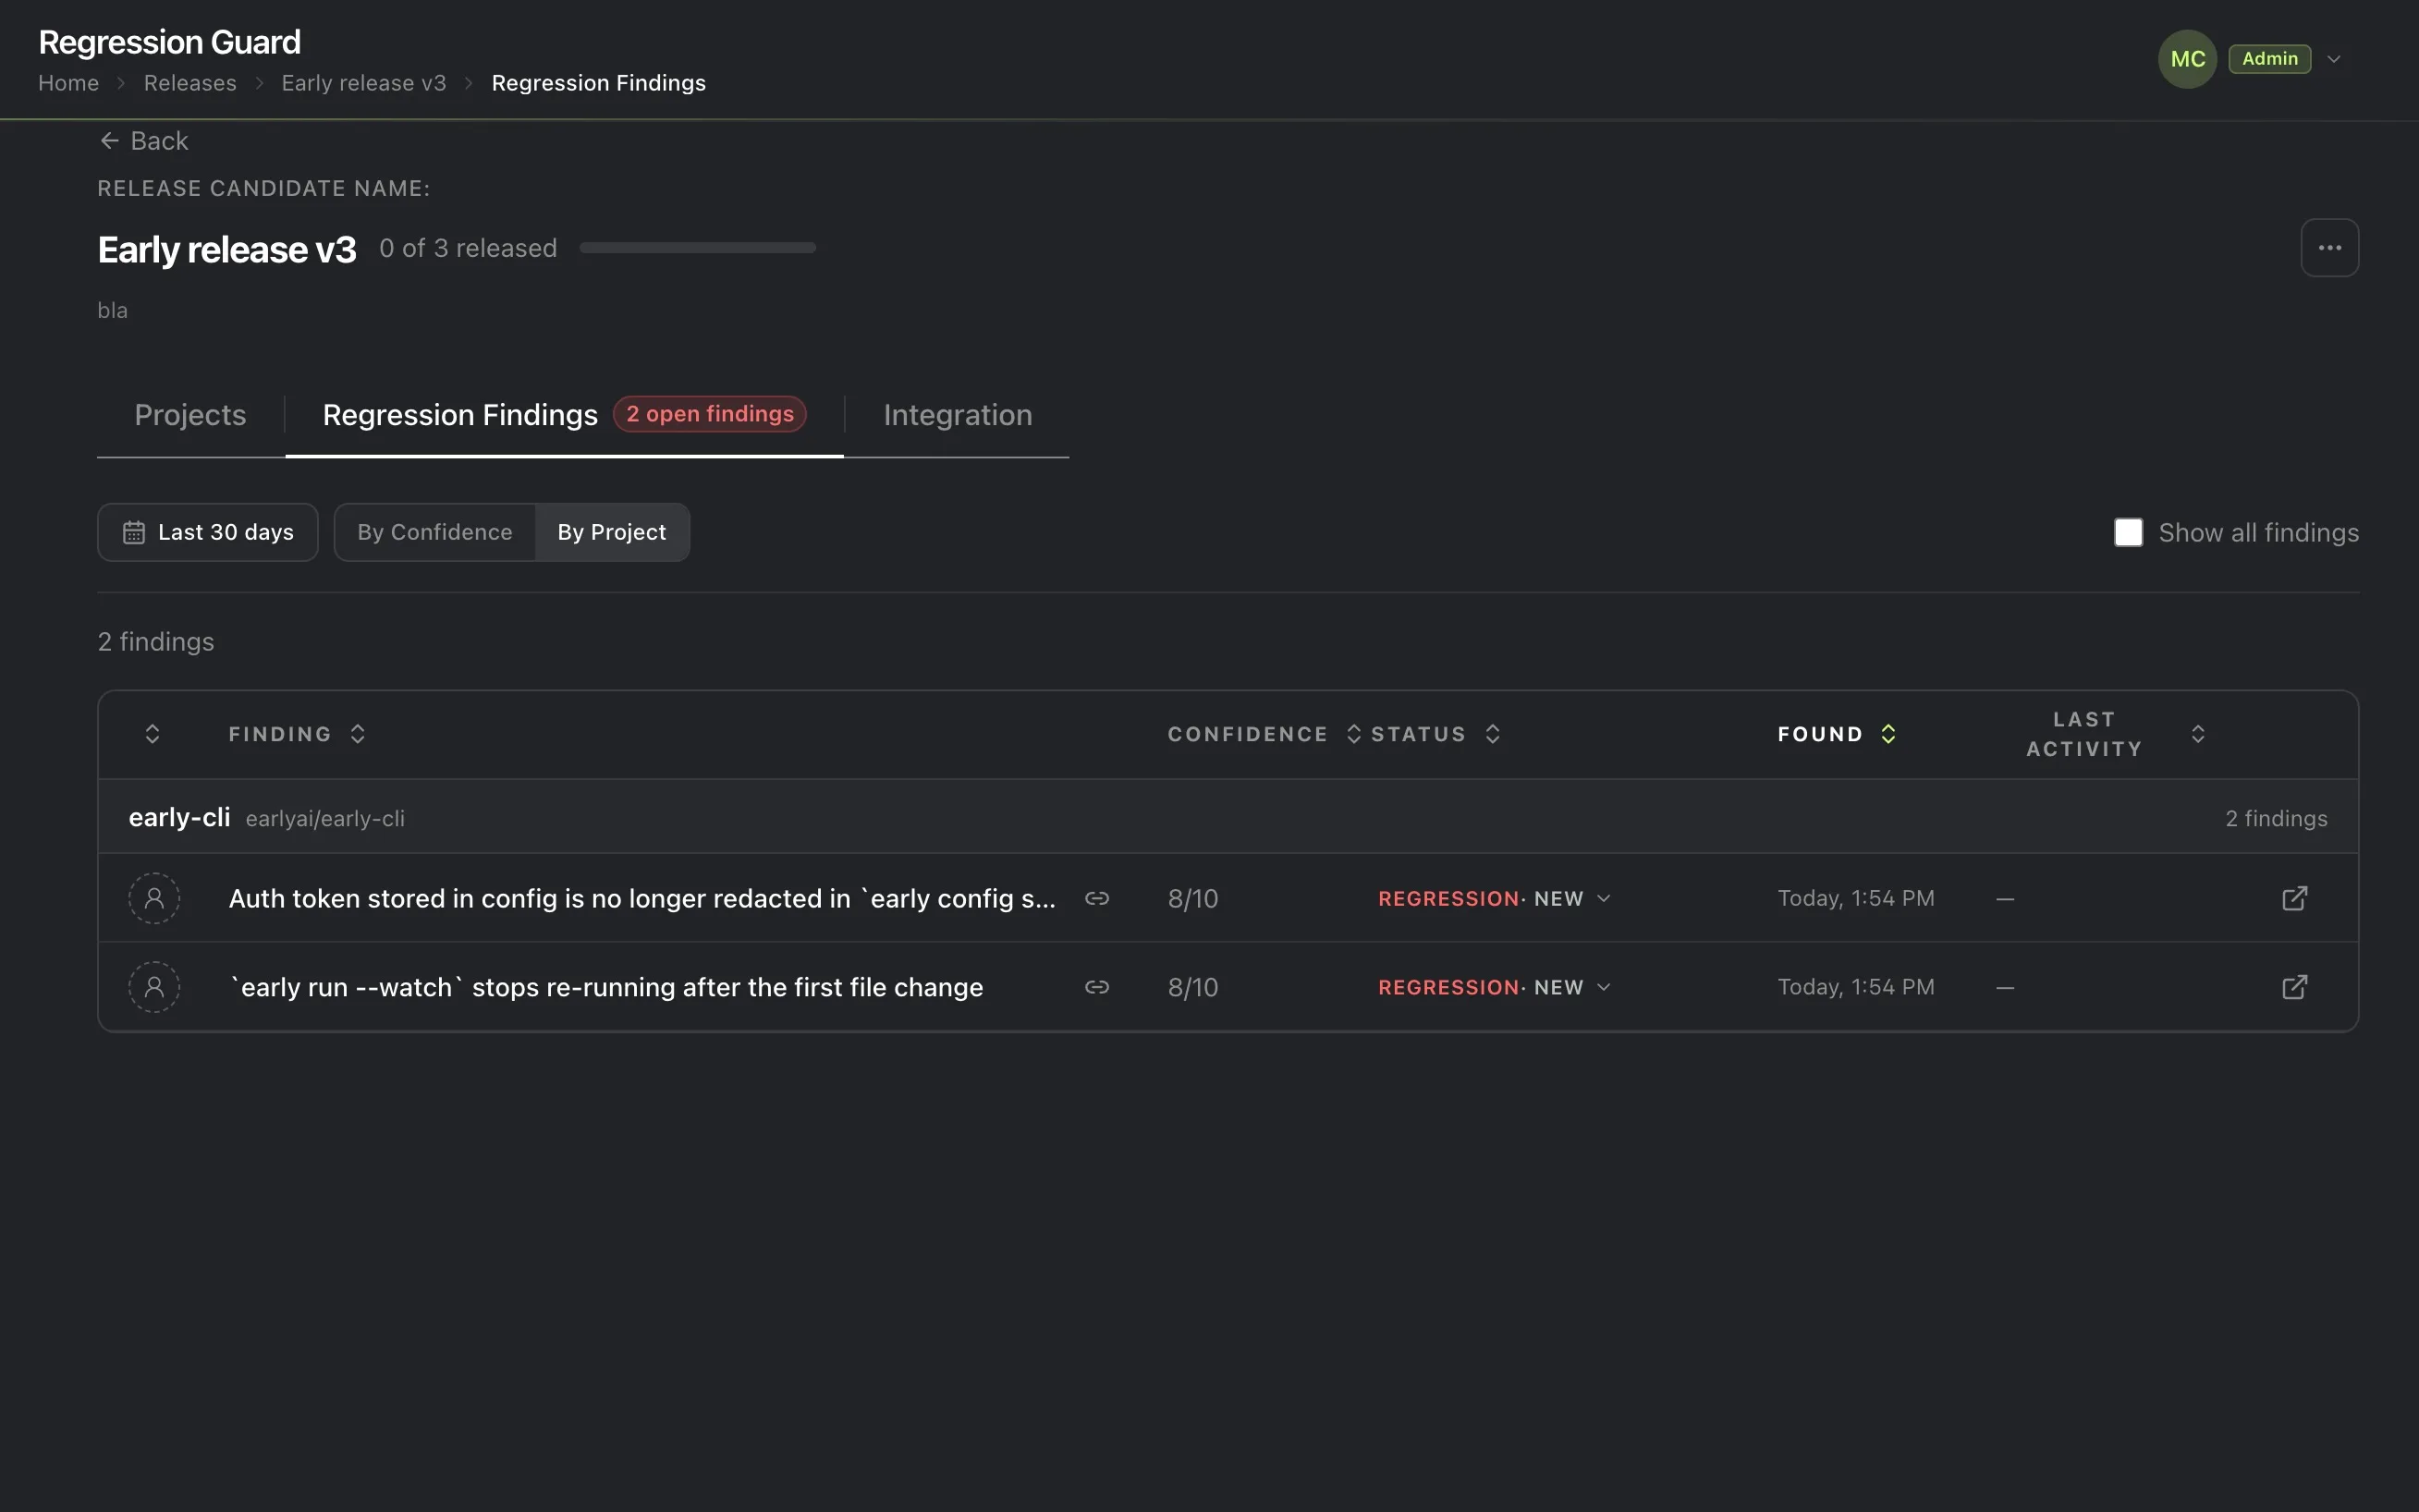2419x1512 pixels.
Task: Click the bla description text
Action: pos(113,310)
